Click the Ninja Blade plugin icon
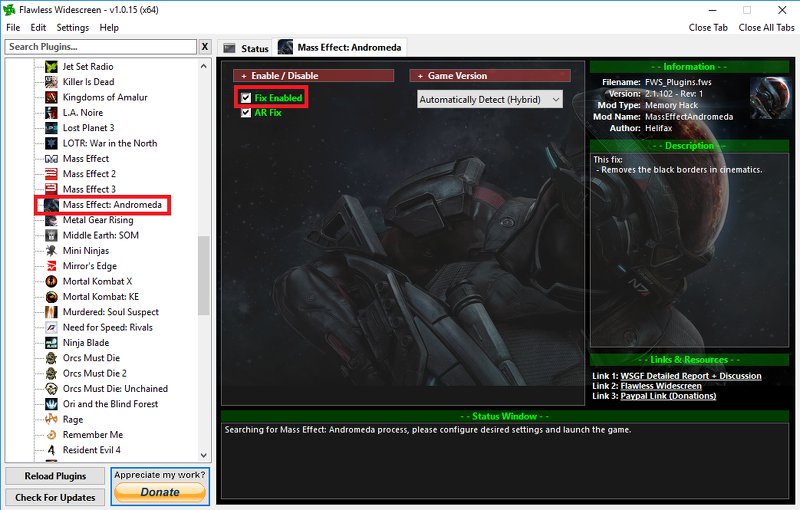The height and width of the screenshot is (510, 800). [x=51, y=343]
